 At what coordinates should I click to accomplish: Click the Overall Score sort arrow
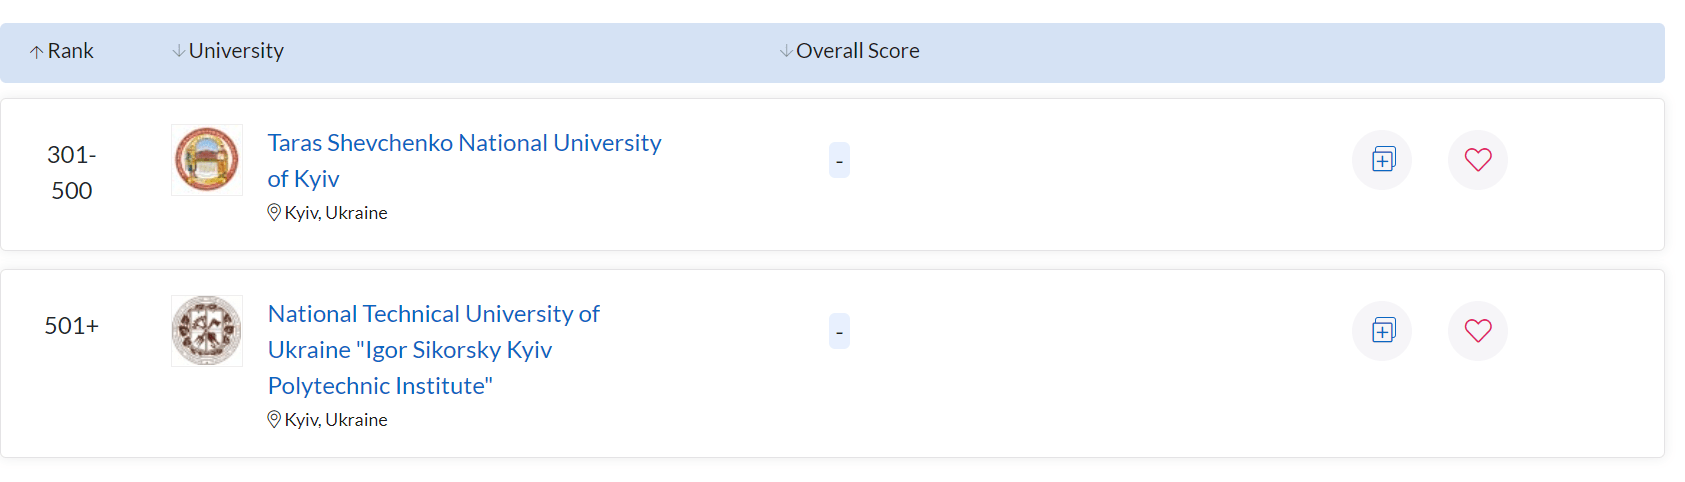pyautogui.click(x=786, y=51)
